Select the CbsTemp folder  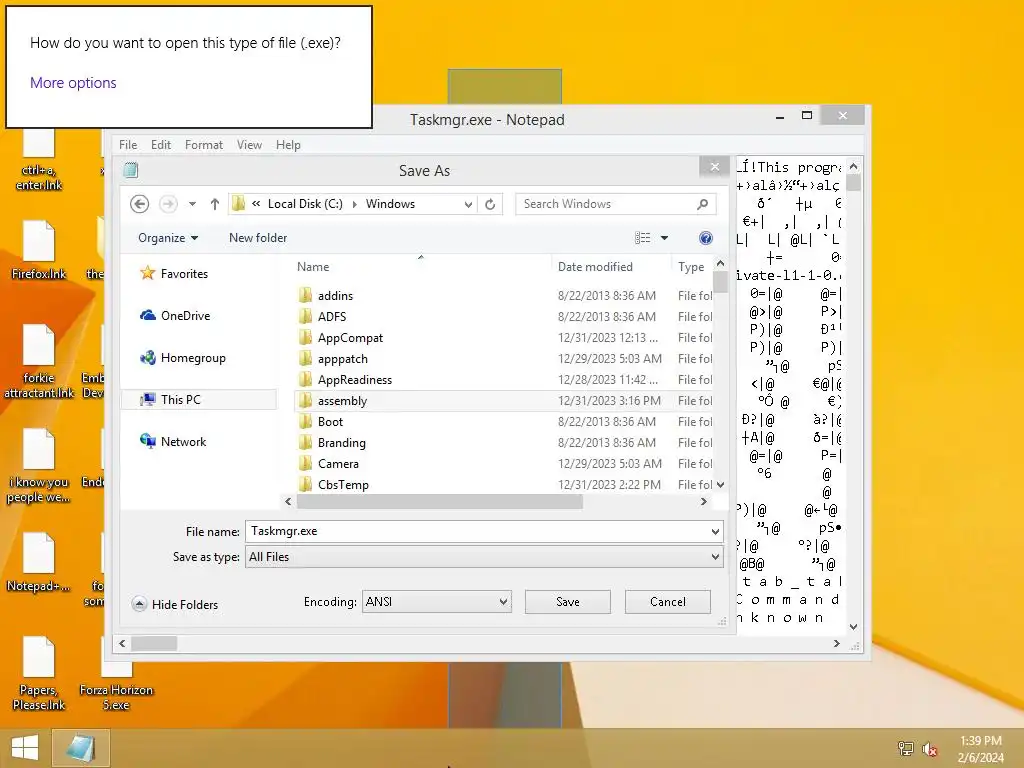coord(503,485)
